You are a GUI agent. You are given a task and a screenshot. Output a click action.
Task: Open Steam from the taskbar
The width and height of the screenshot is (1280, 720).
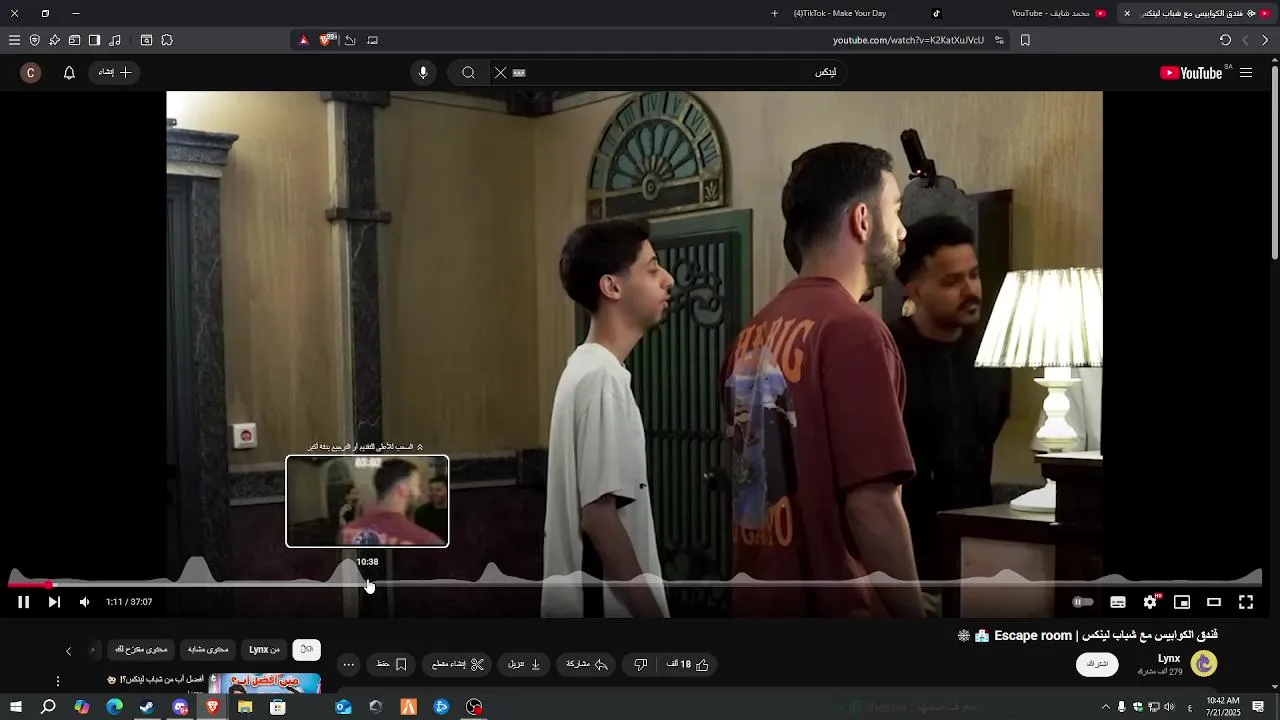147,707
